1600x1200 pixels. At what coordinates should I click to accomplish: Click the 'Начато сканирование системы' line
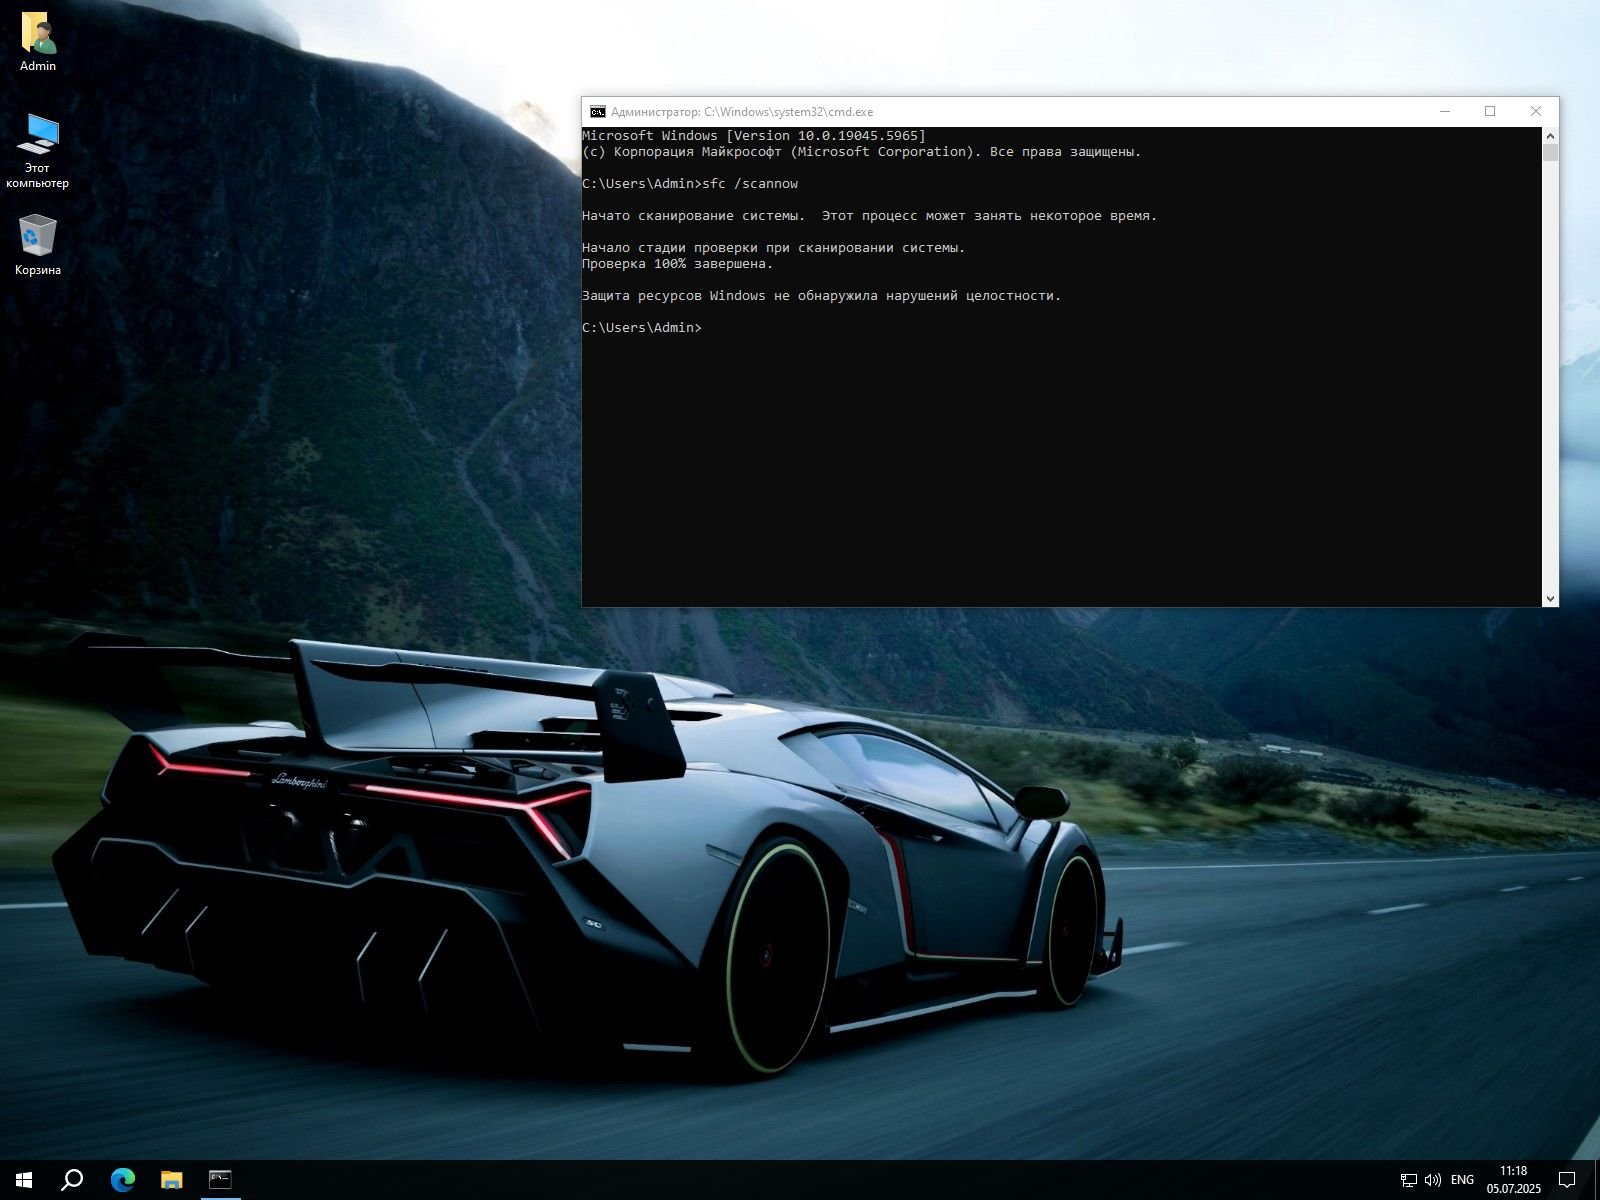pyautogui.click(x=869, y=216)
